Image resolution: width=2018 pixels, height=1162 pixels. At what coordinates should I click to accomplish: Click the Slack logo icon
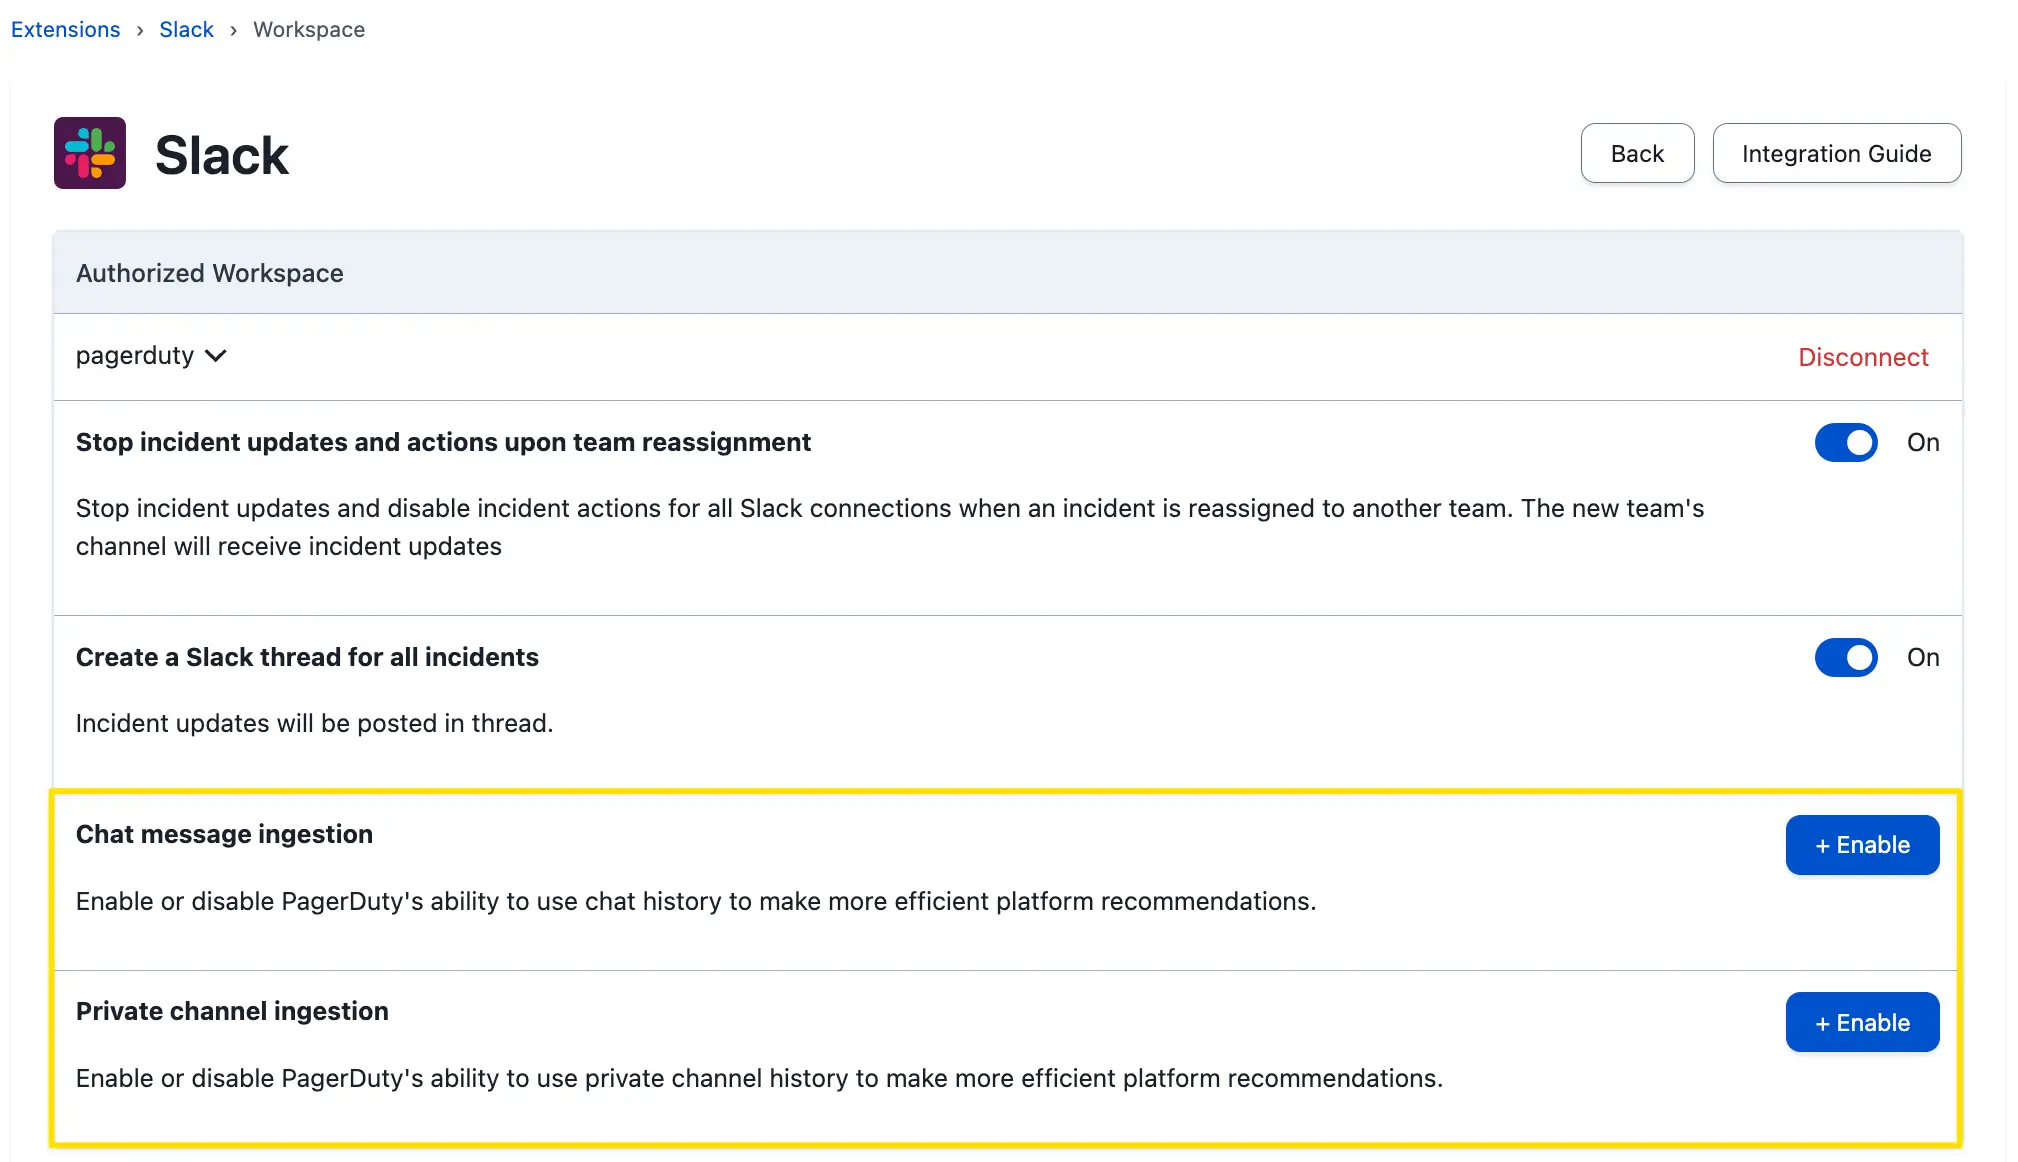[x=90, y=153]
